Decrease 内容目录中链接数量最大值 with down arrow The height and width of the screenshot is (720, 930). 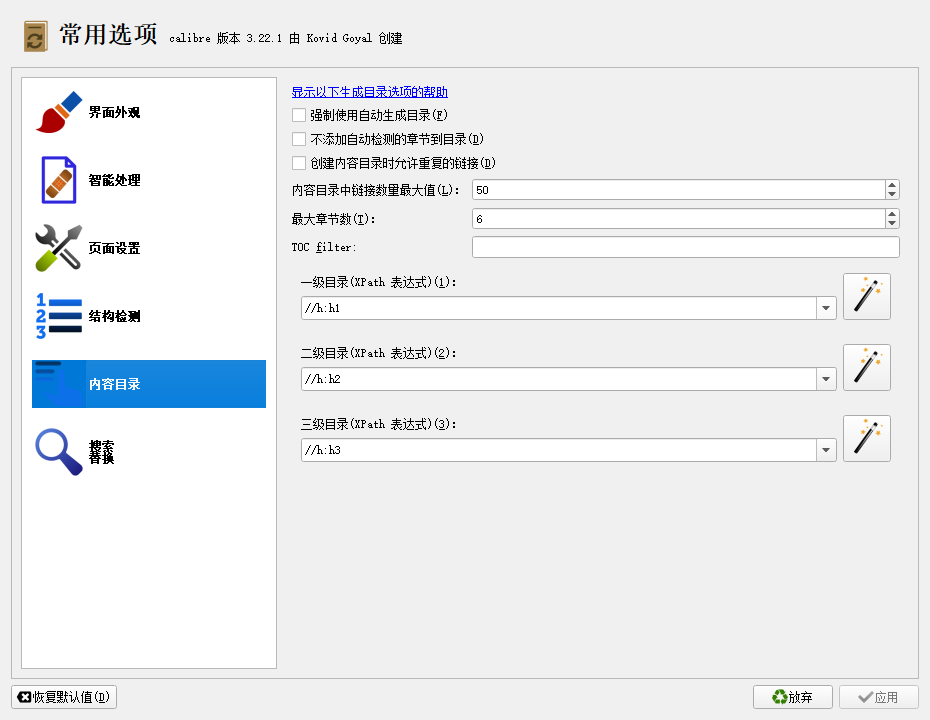(891, 195)
